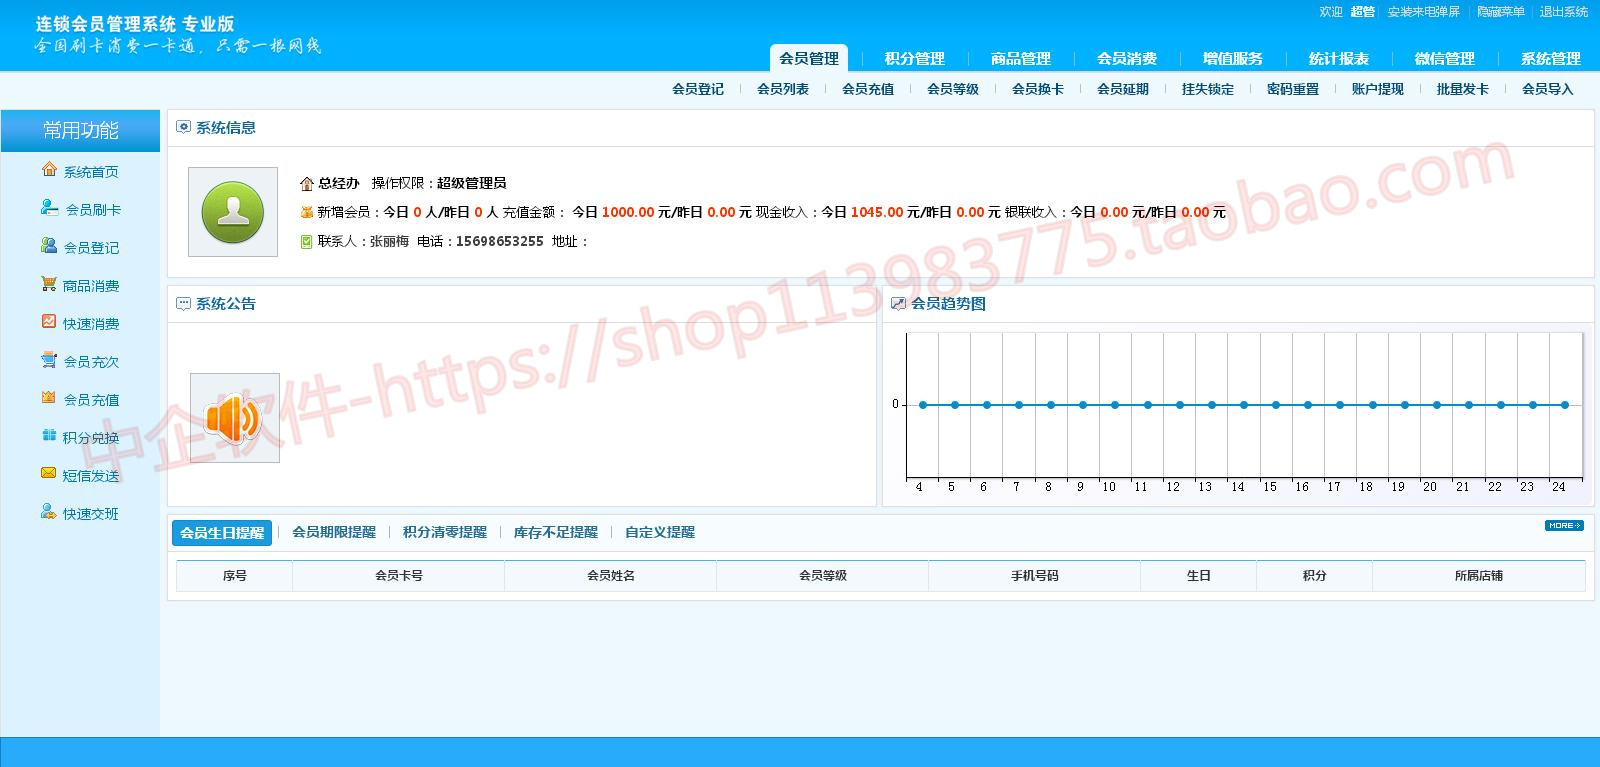1600x767 pixels.
Task: Go to the 商品管理 main tab
Action: coord(1021,58)
